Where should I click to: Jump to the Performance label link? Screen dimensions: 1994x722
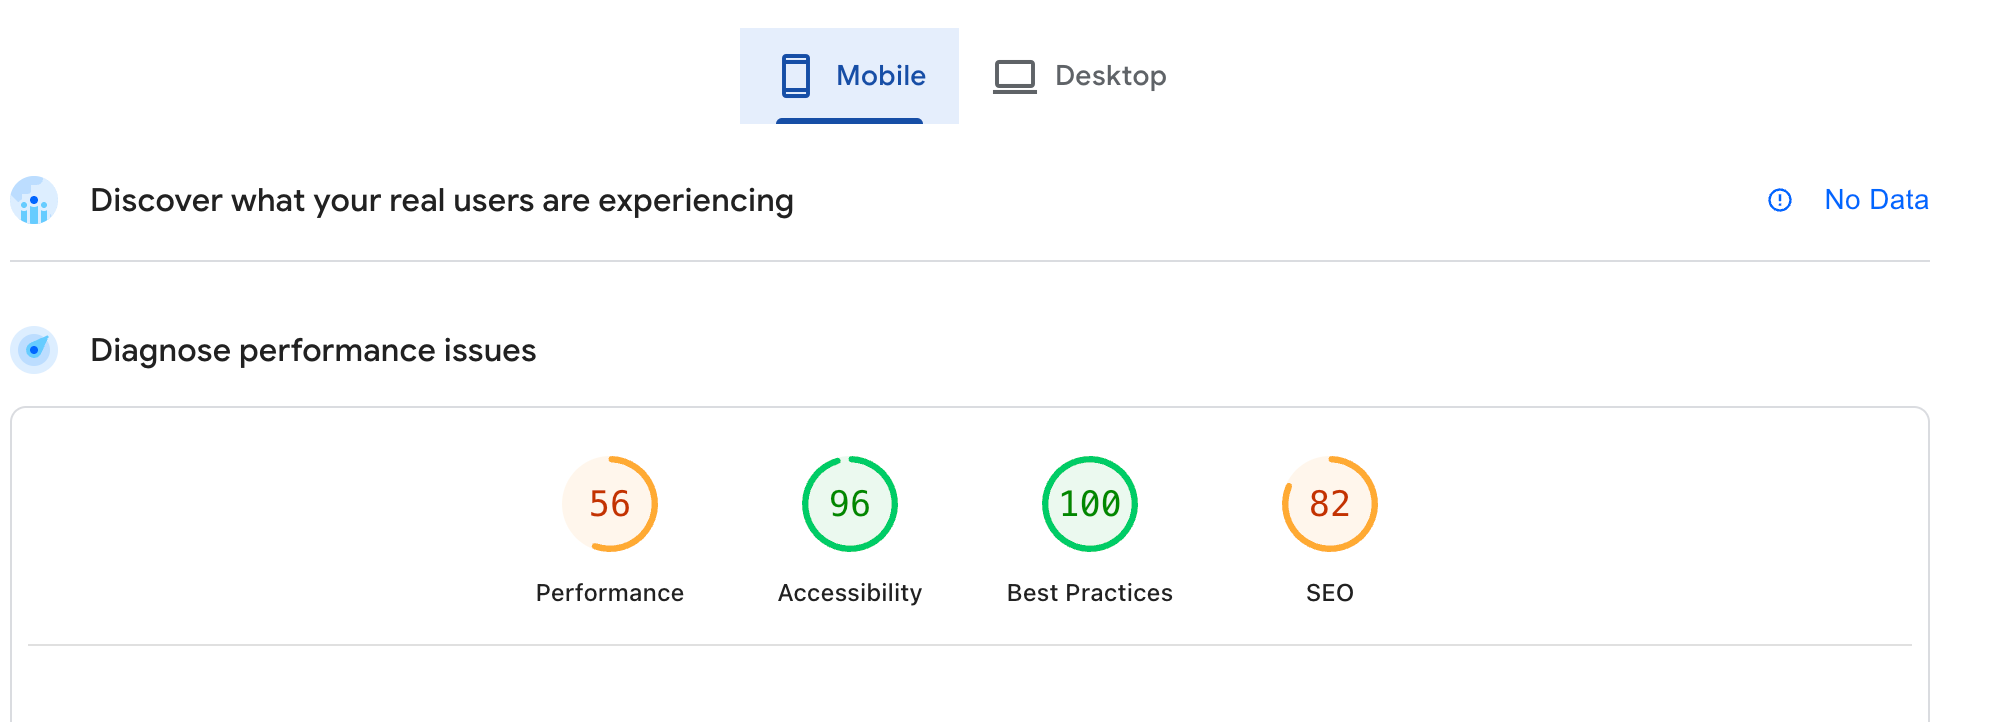(x=610, y=593)
